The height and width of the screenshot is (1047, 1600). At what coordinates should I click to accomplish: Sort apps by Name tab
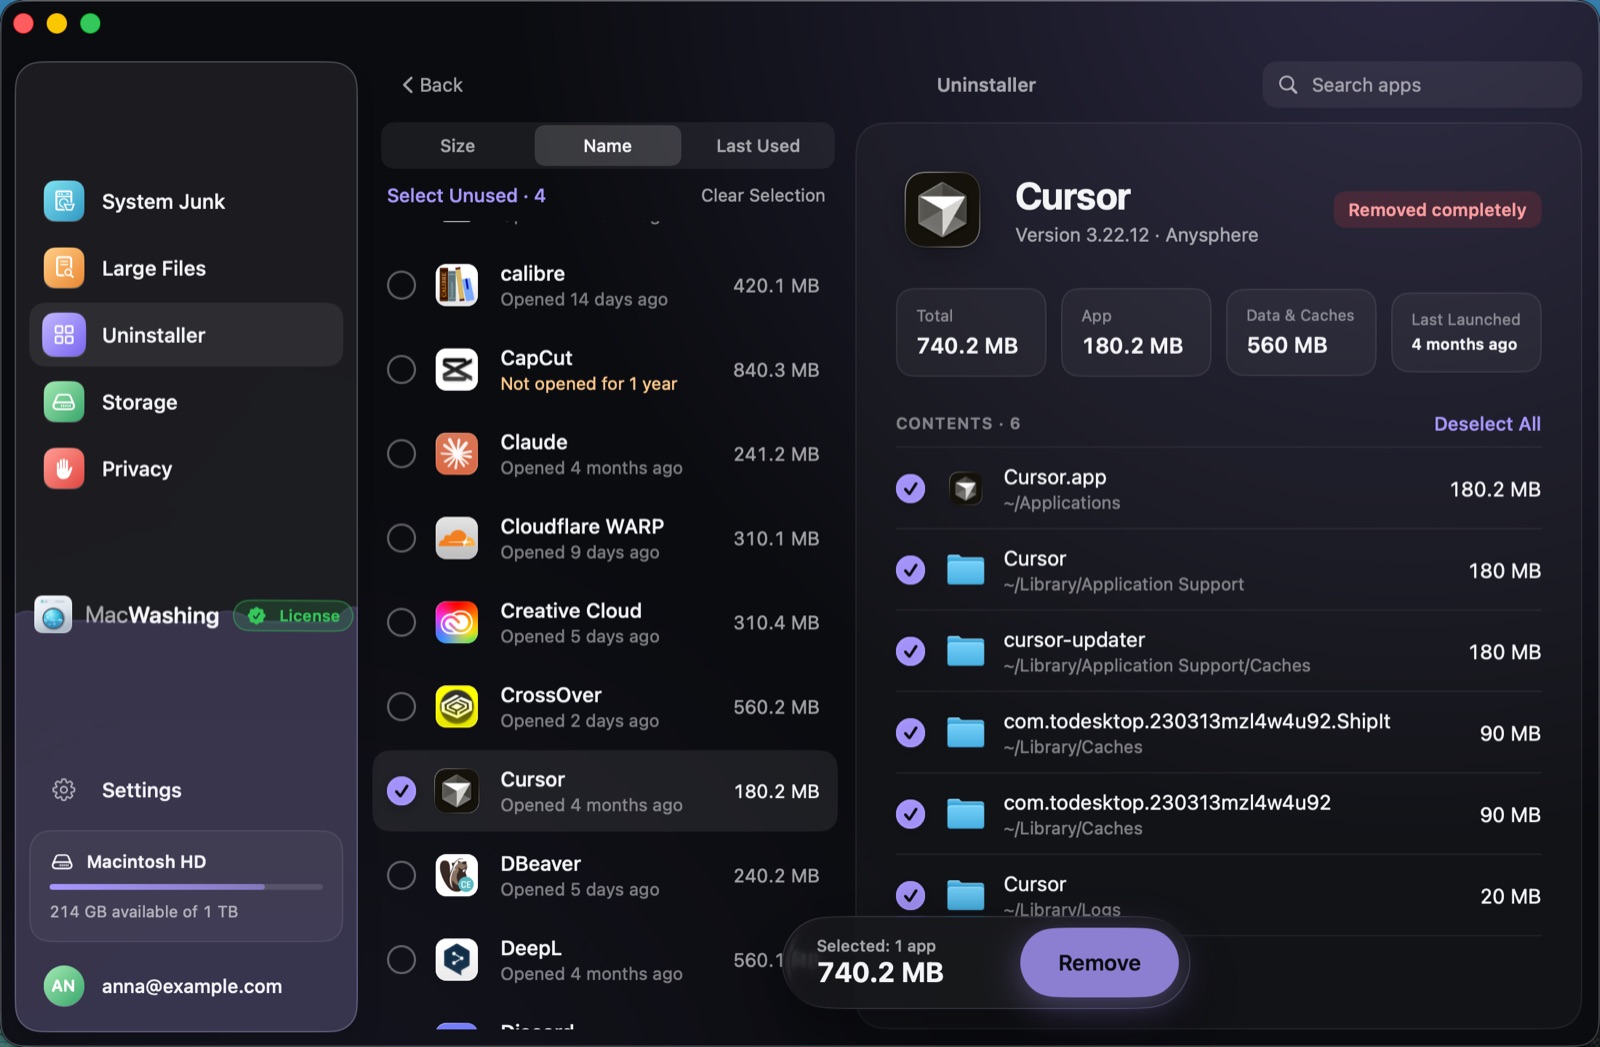click(608, 146)
